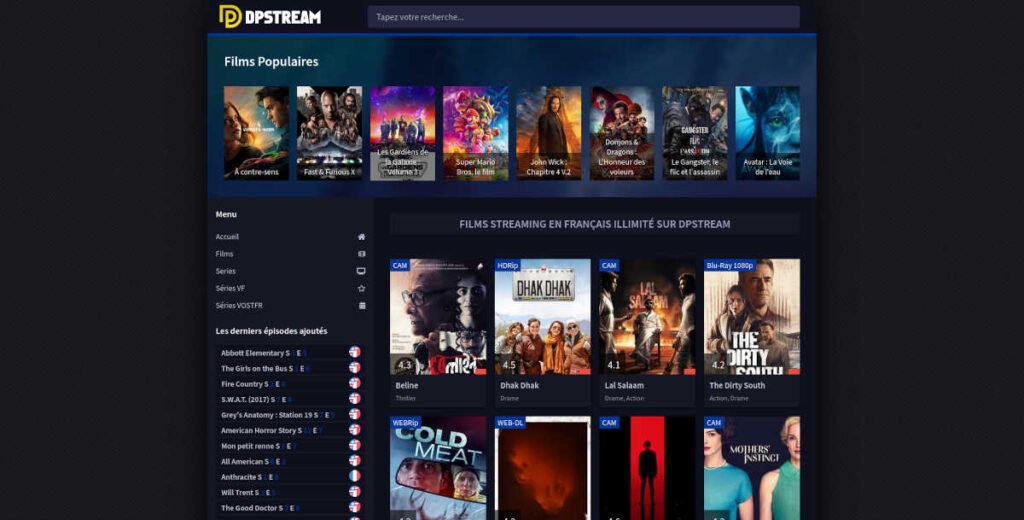
Task: Open Super Mario Bros, le film poster
Action: tap(475, 133)
